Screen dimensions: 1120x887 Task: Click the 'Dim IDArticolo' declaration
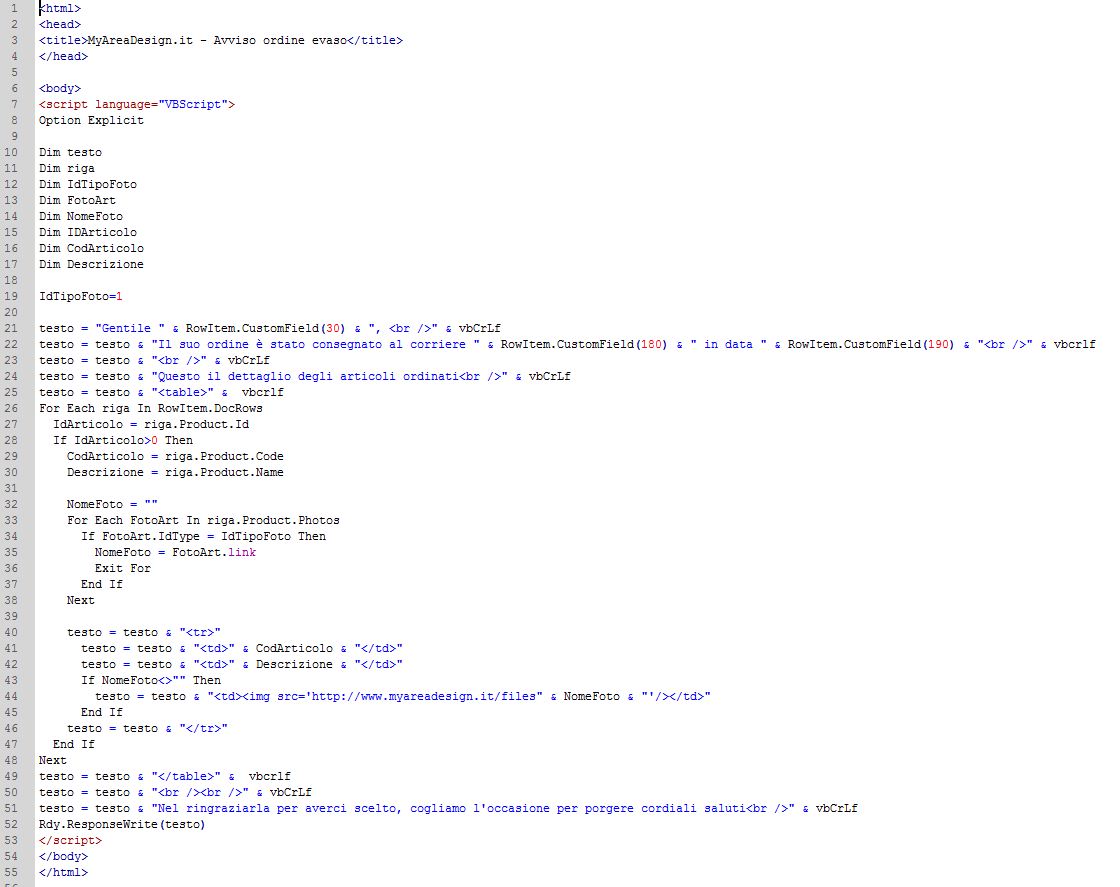(88, 232)
